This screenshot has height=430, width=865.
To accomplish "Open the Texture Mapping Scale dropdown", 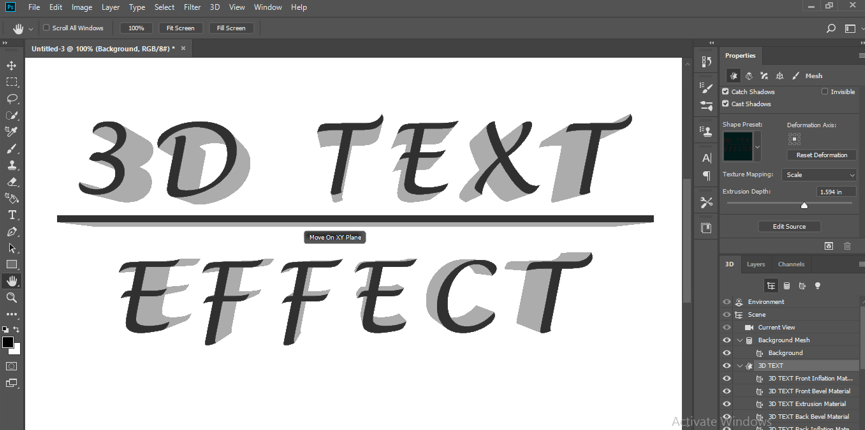I will 819,175.
